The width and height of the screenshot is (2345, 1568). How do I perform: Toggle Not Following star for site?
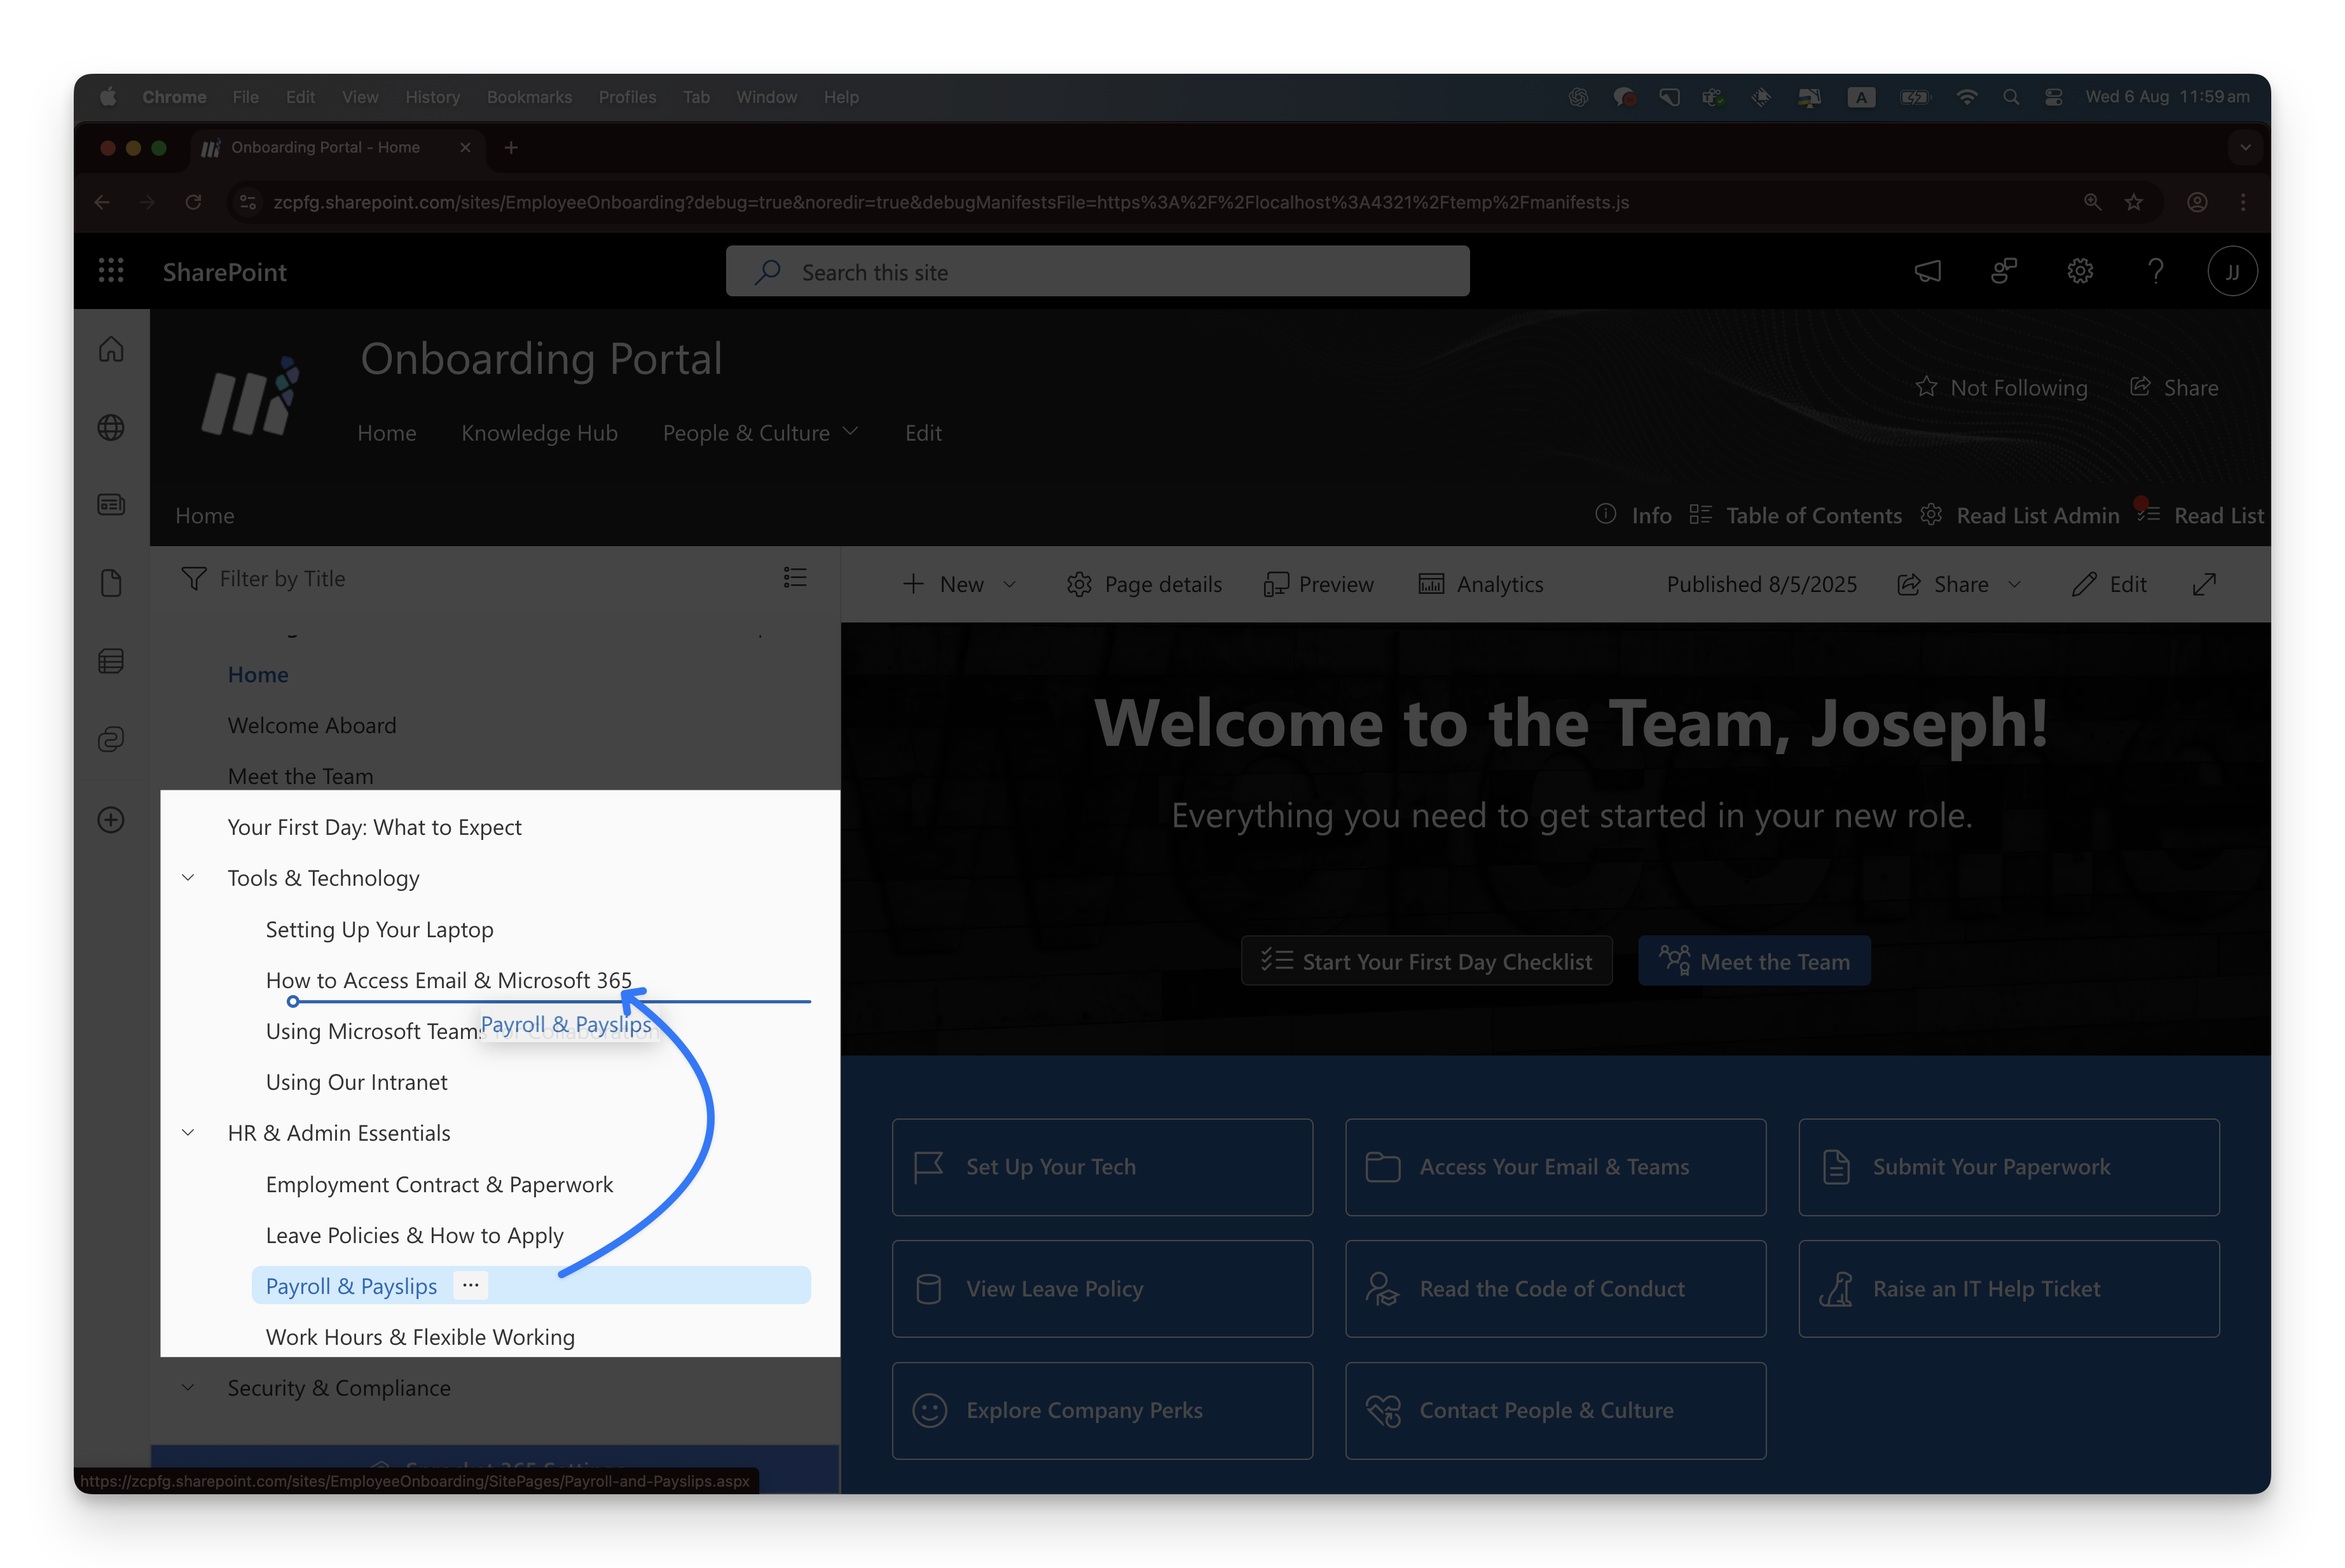1926,387
